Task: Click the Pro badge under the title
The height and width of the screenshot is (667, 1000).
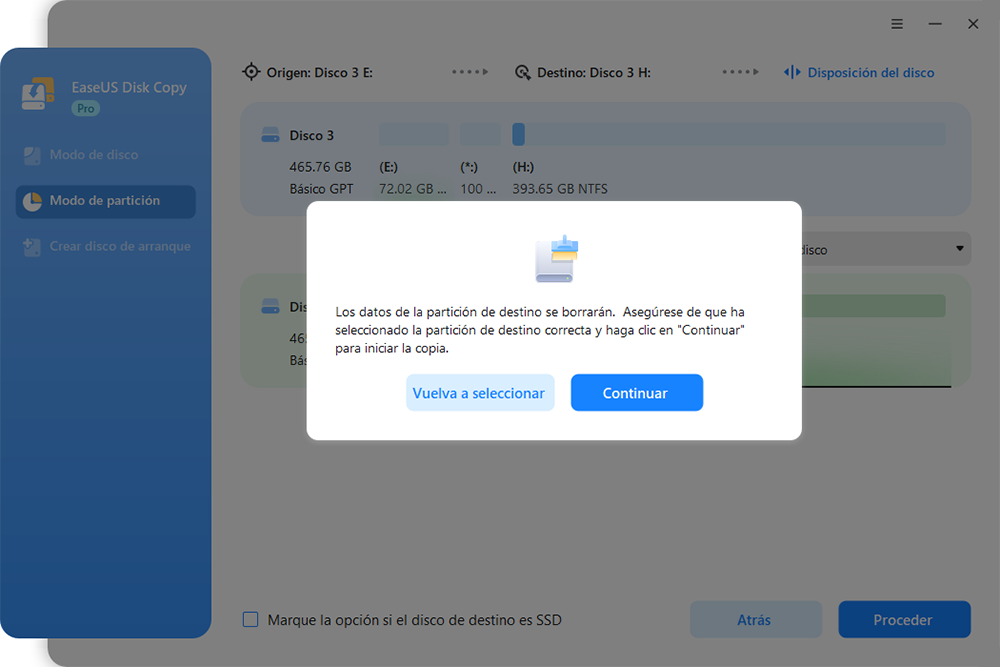Action: (x=85, y=108)
